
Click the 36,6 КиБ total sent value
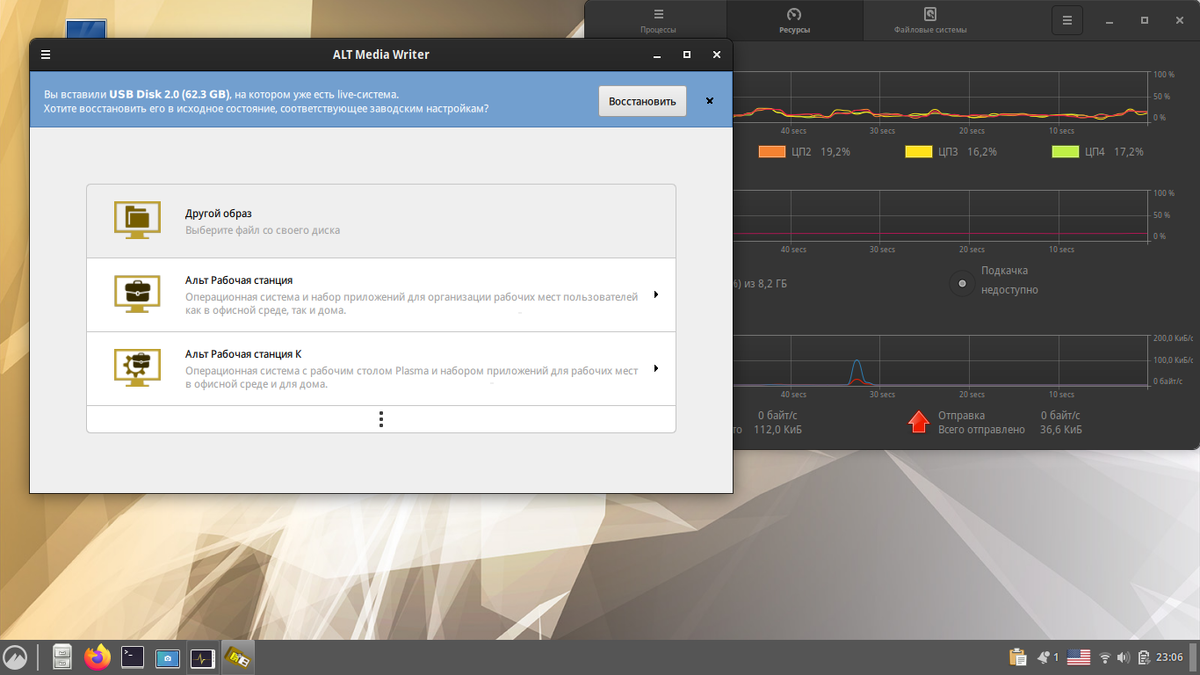pos(1059,429)
